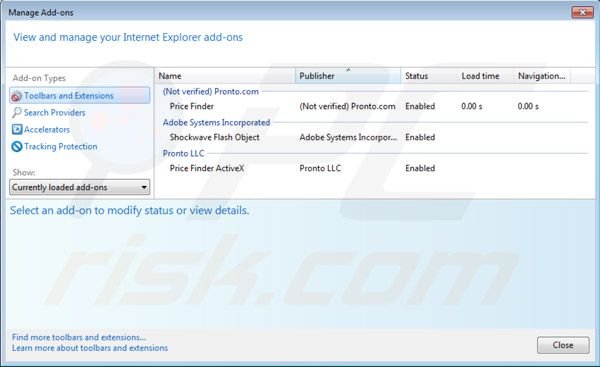Click the Search Providers magnifier icon
600x367 pixels.
pyautogui.click(x=16, y=113)
